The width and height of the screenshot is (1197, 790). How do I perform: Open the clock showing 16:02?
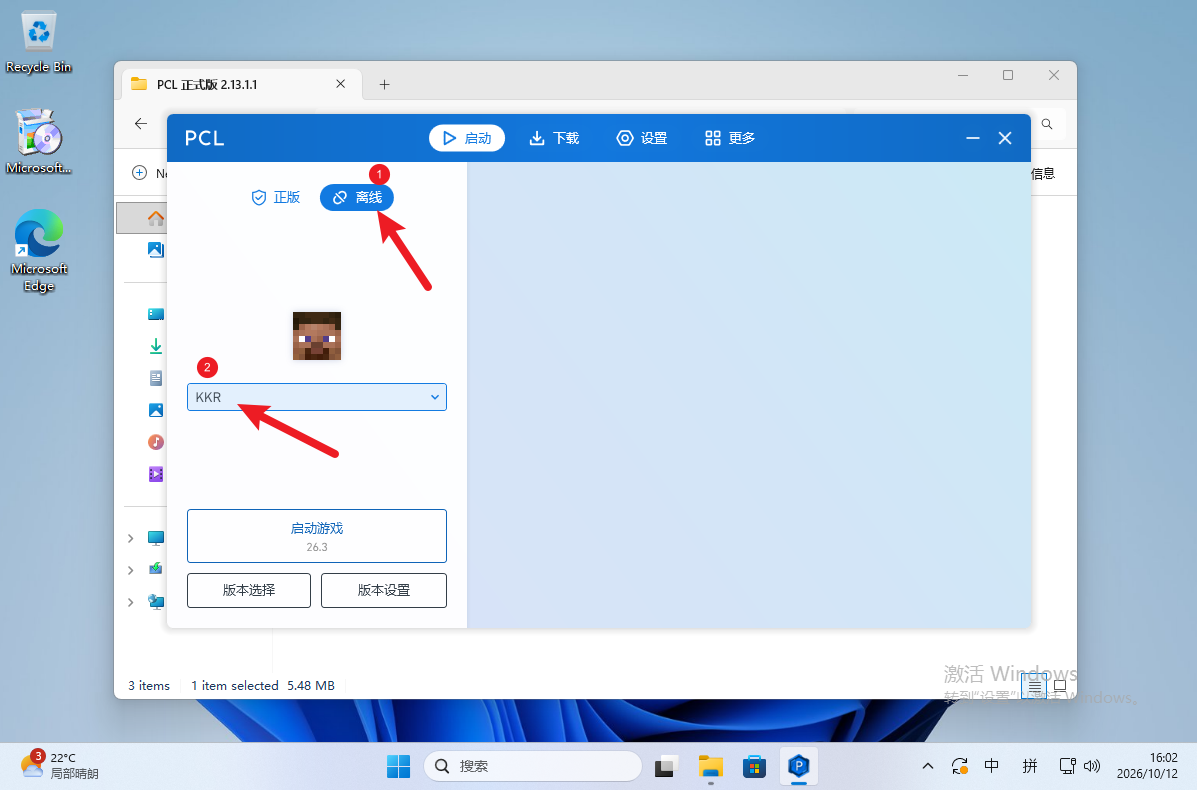click(x=1147, y=766)
